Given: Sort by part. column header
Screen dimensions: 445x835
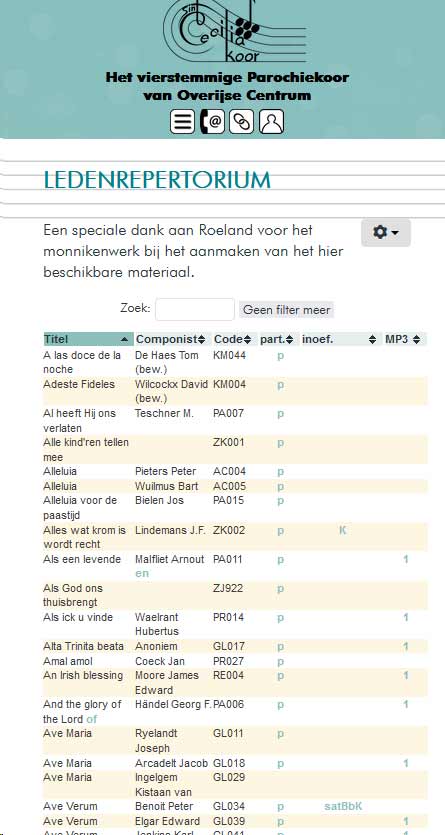Looking at the screenshot, I should (279, 339).
